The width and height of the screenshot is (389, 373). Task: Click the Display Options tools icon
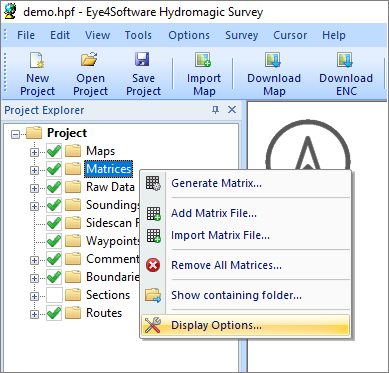(x=153, y=325)
